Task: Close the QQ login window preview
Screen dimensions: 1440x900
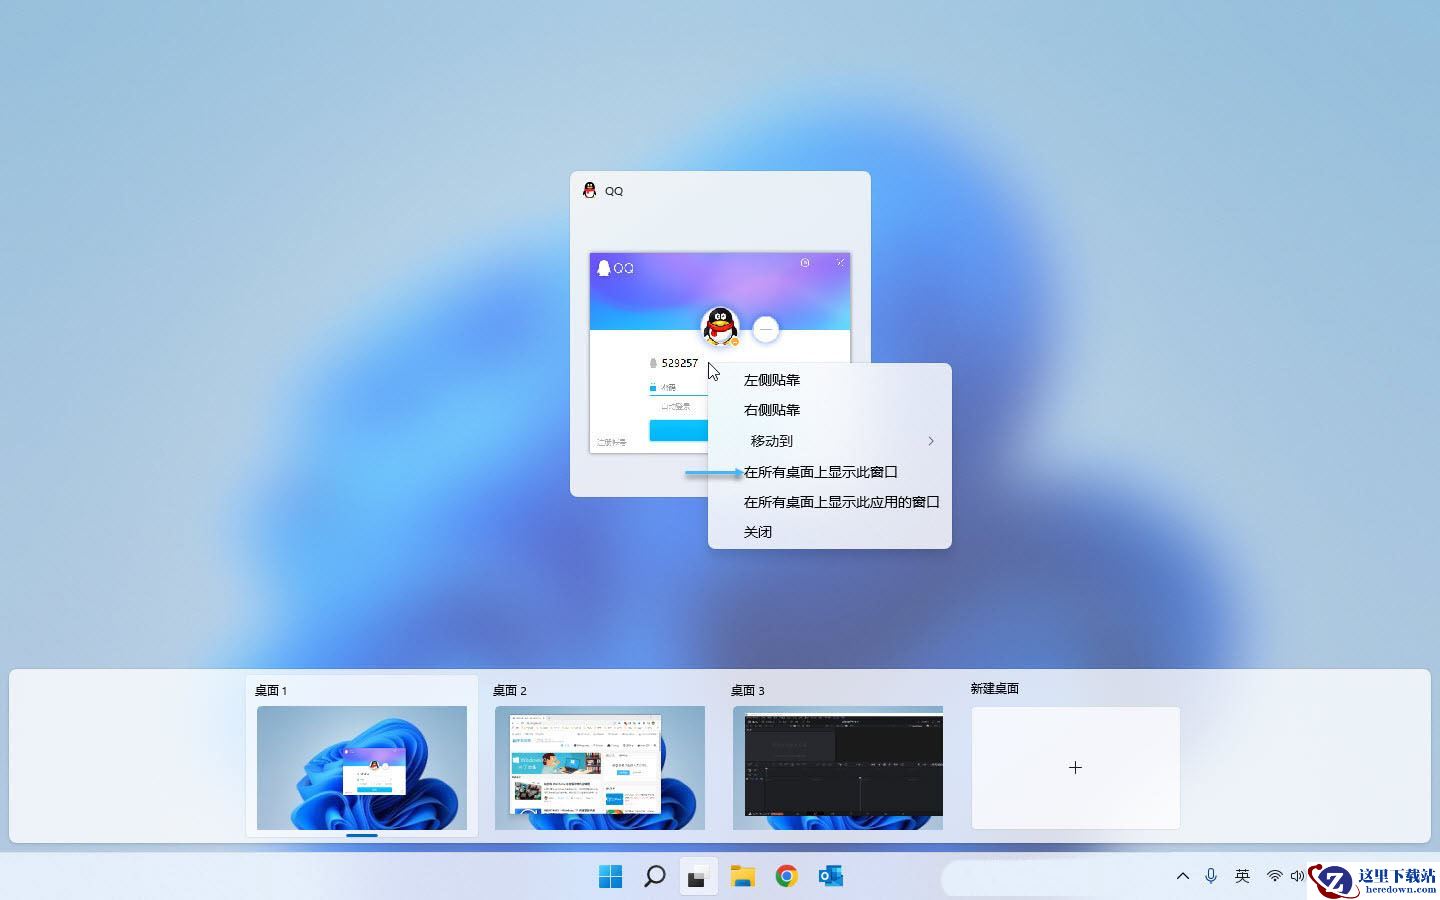Action: [840, 263]
